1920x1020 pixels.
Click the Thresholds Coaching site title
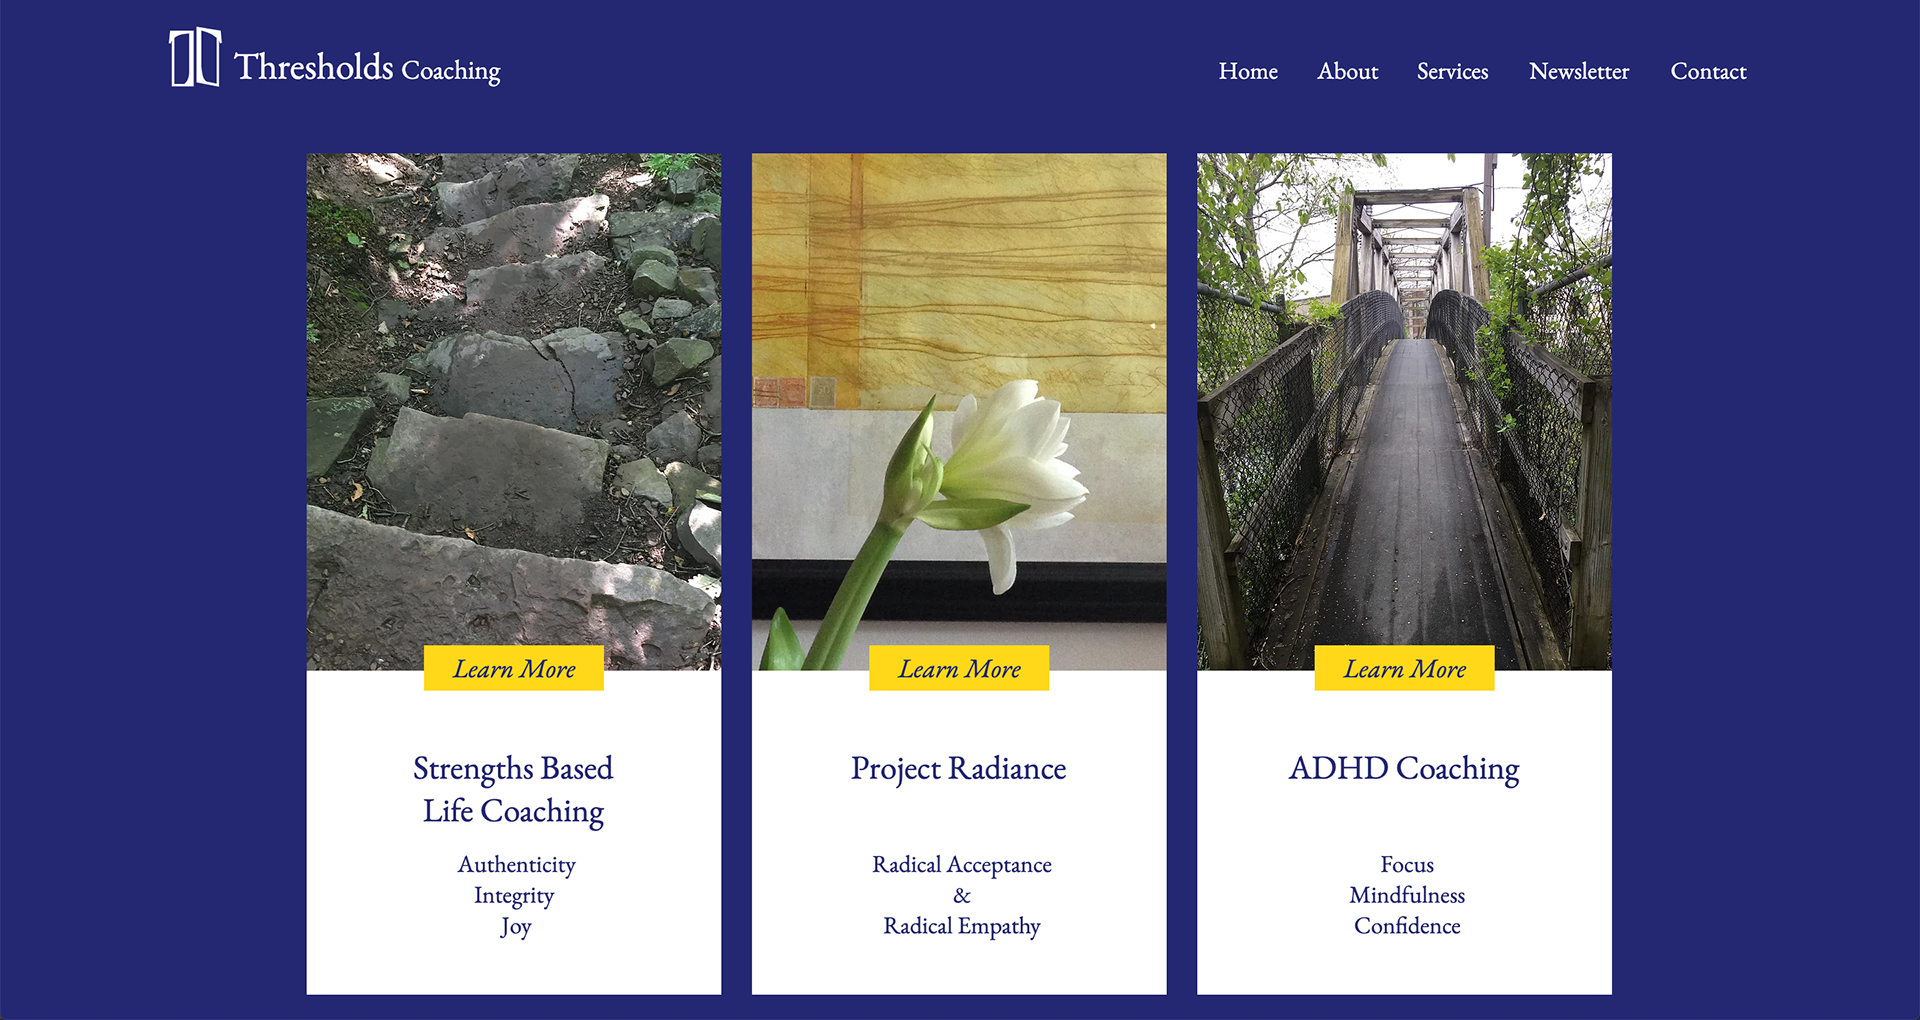click(x=367, y=68)
